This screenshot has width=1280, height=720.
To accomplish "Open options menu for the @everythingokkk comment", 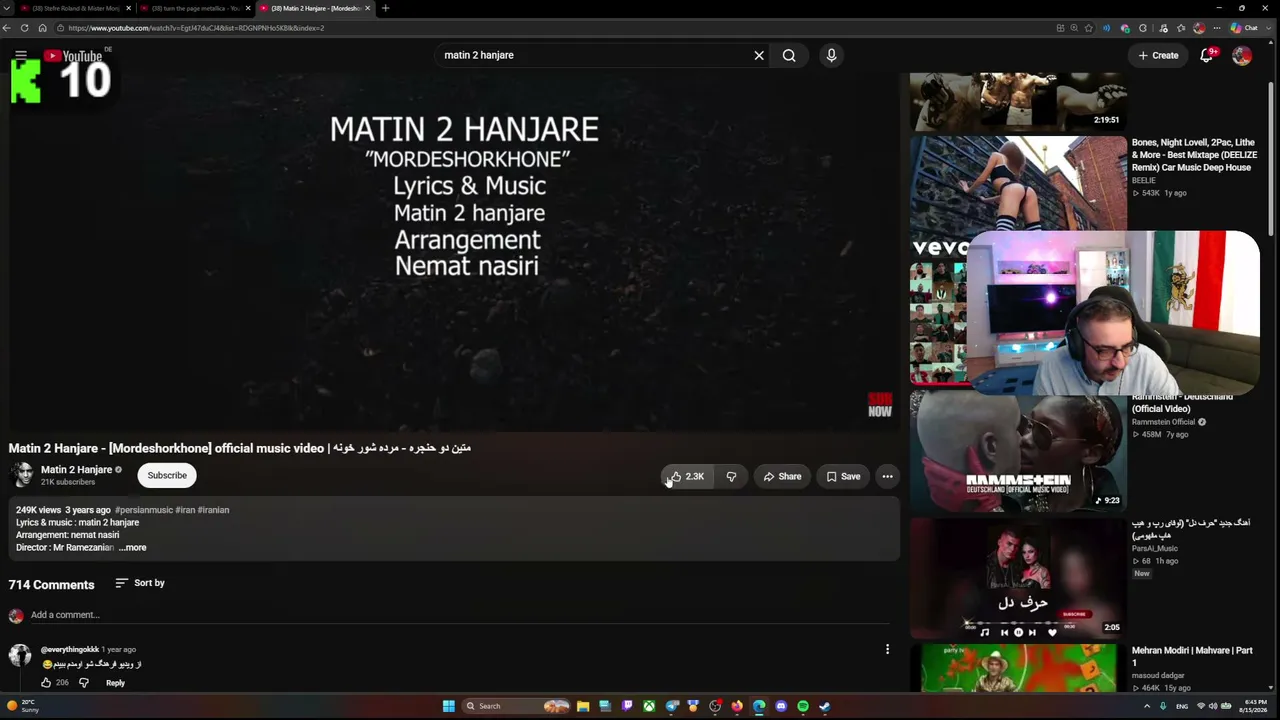I will pyautogui.click(x=887, y=650).
